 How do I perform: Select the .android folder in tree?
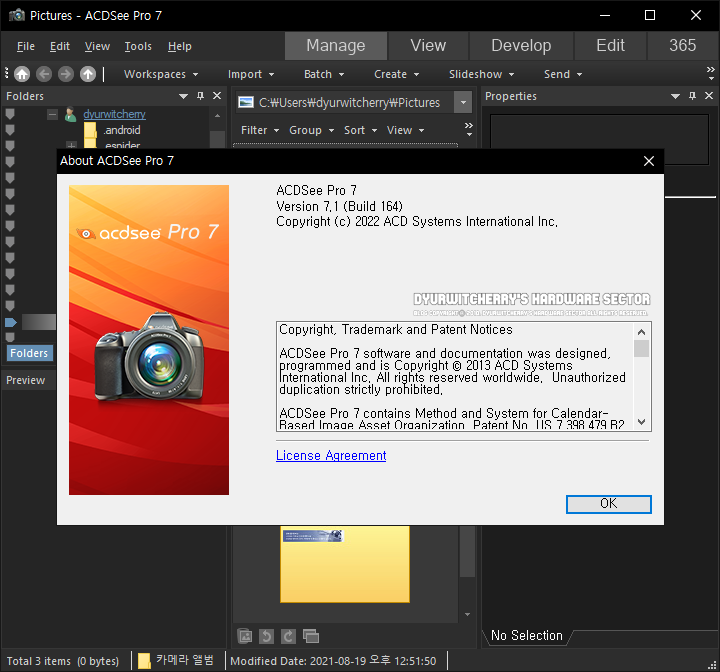pos(122,130)
